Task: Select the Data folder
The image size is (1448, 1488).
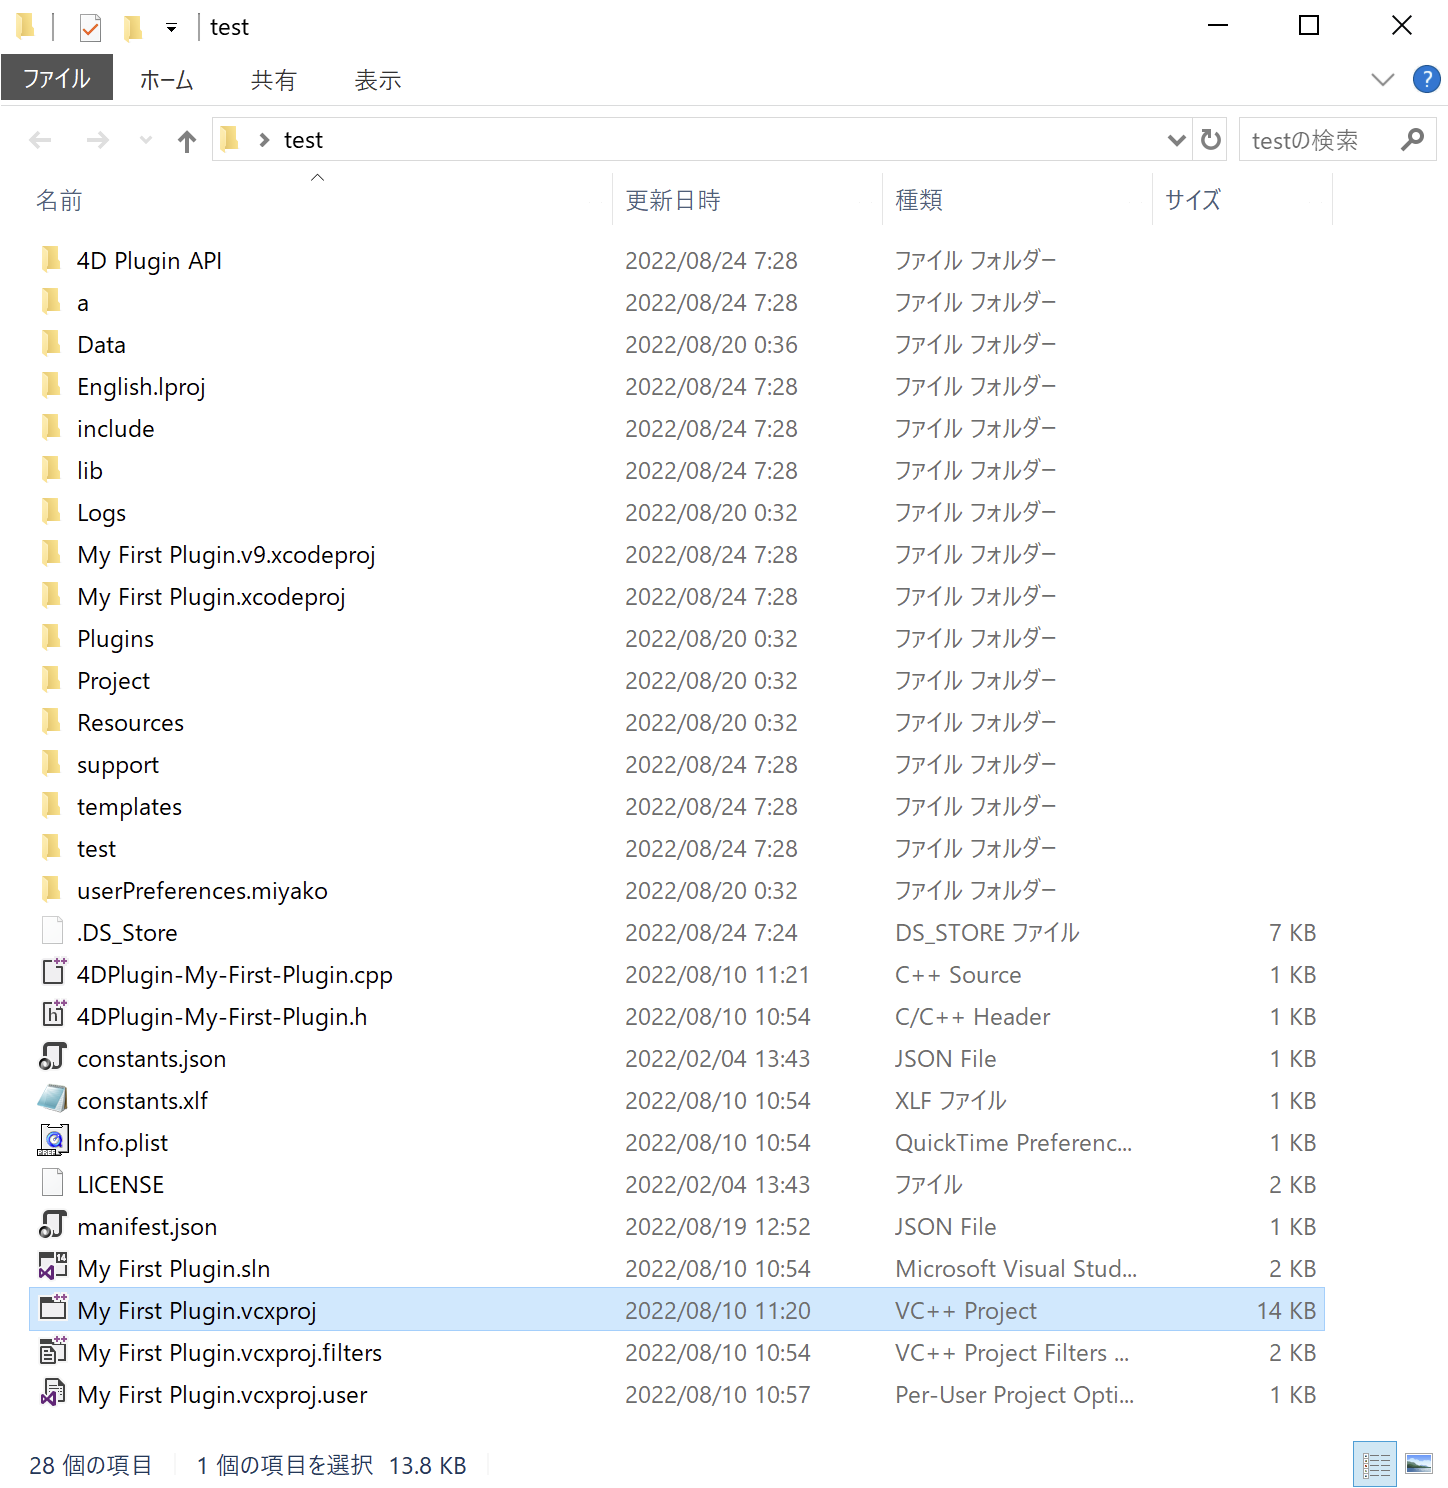Action: [101, 344]
